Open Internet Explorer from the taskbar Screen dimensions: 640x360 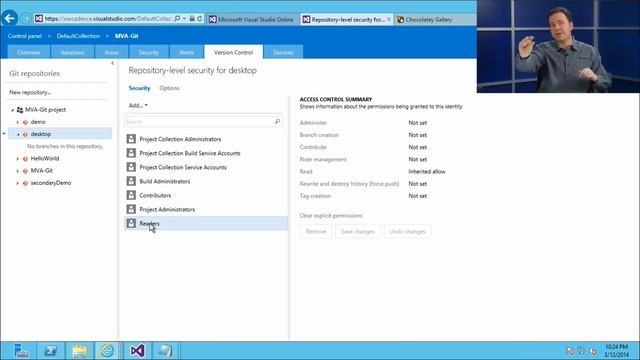pos(107,351)
